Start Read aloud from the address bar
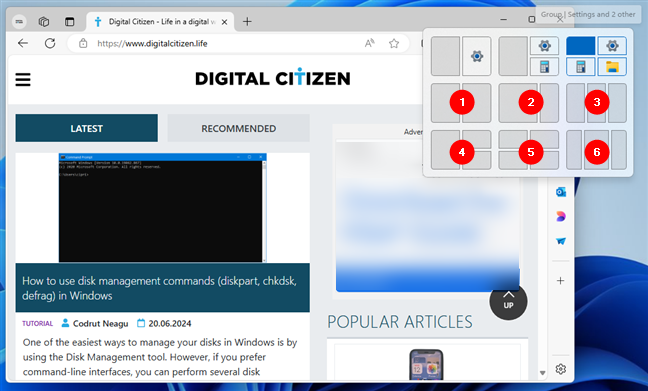Viewport: 648px width, 391px height. [369, 43]
